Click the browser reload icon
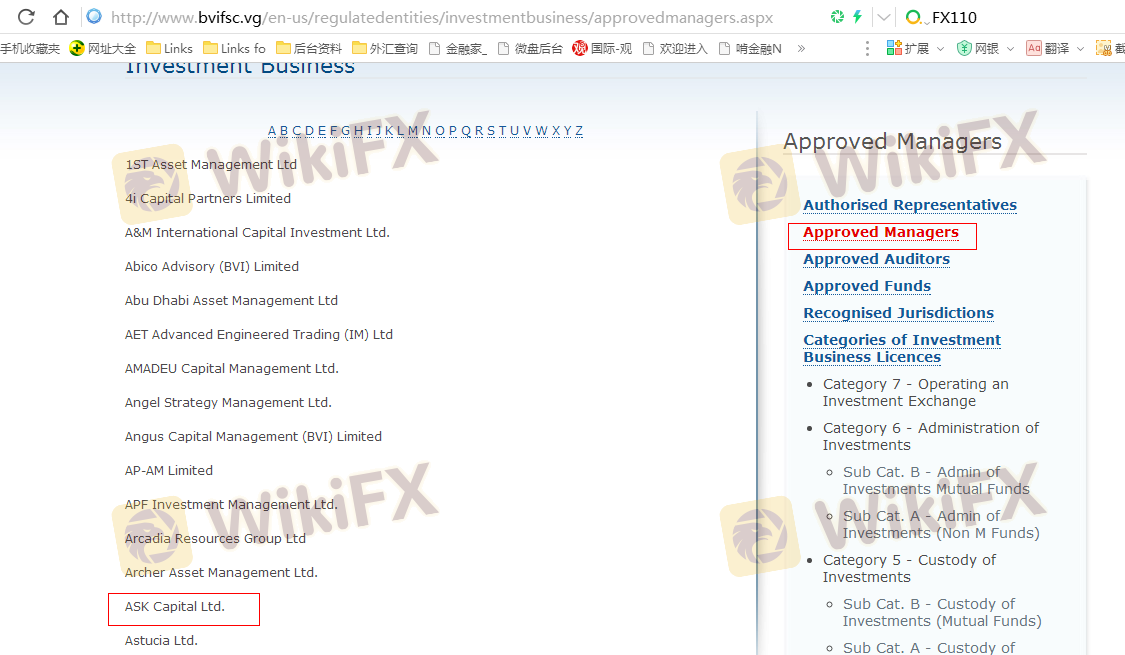Viewport: 1125px width, 655px height. (26, 17)
